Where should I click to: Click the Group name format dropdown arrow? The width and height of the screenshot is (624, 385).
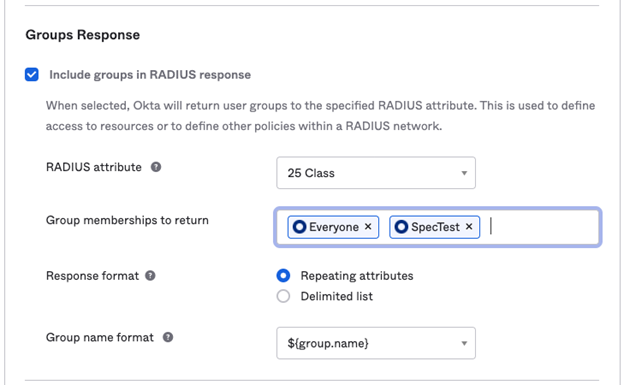tap(464, 344)
